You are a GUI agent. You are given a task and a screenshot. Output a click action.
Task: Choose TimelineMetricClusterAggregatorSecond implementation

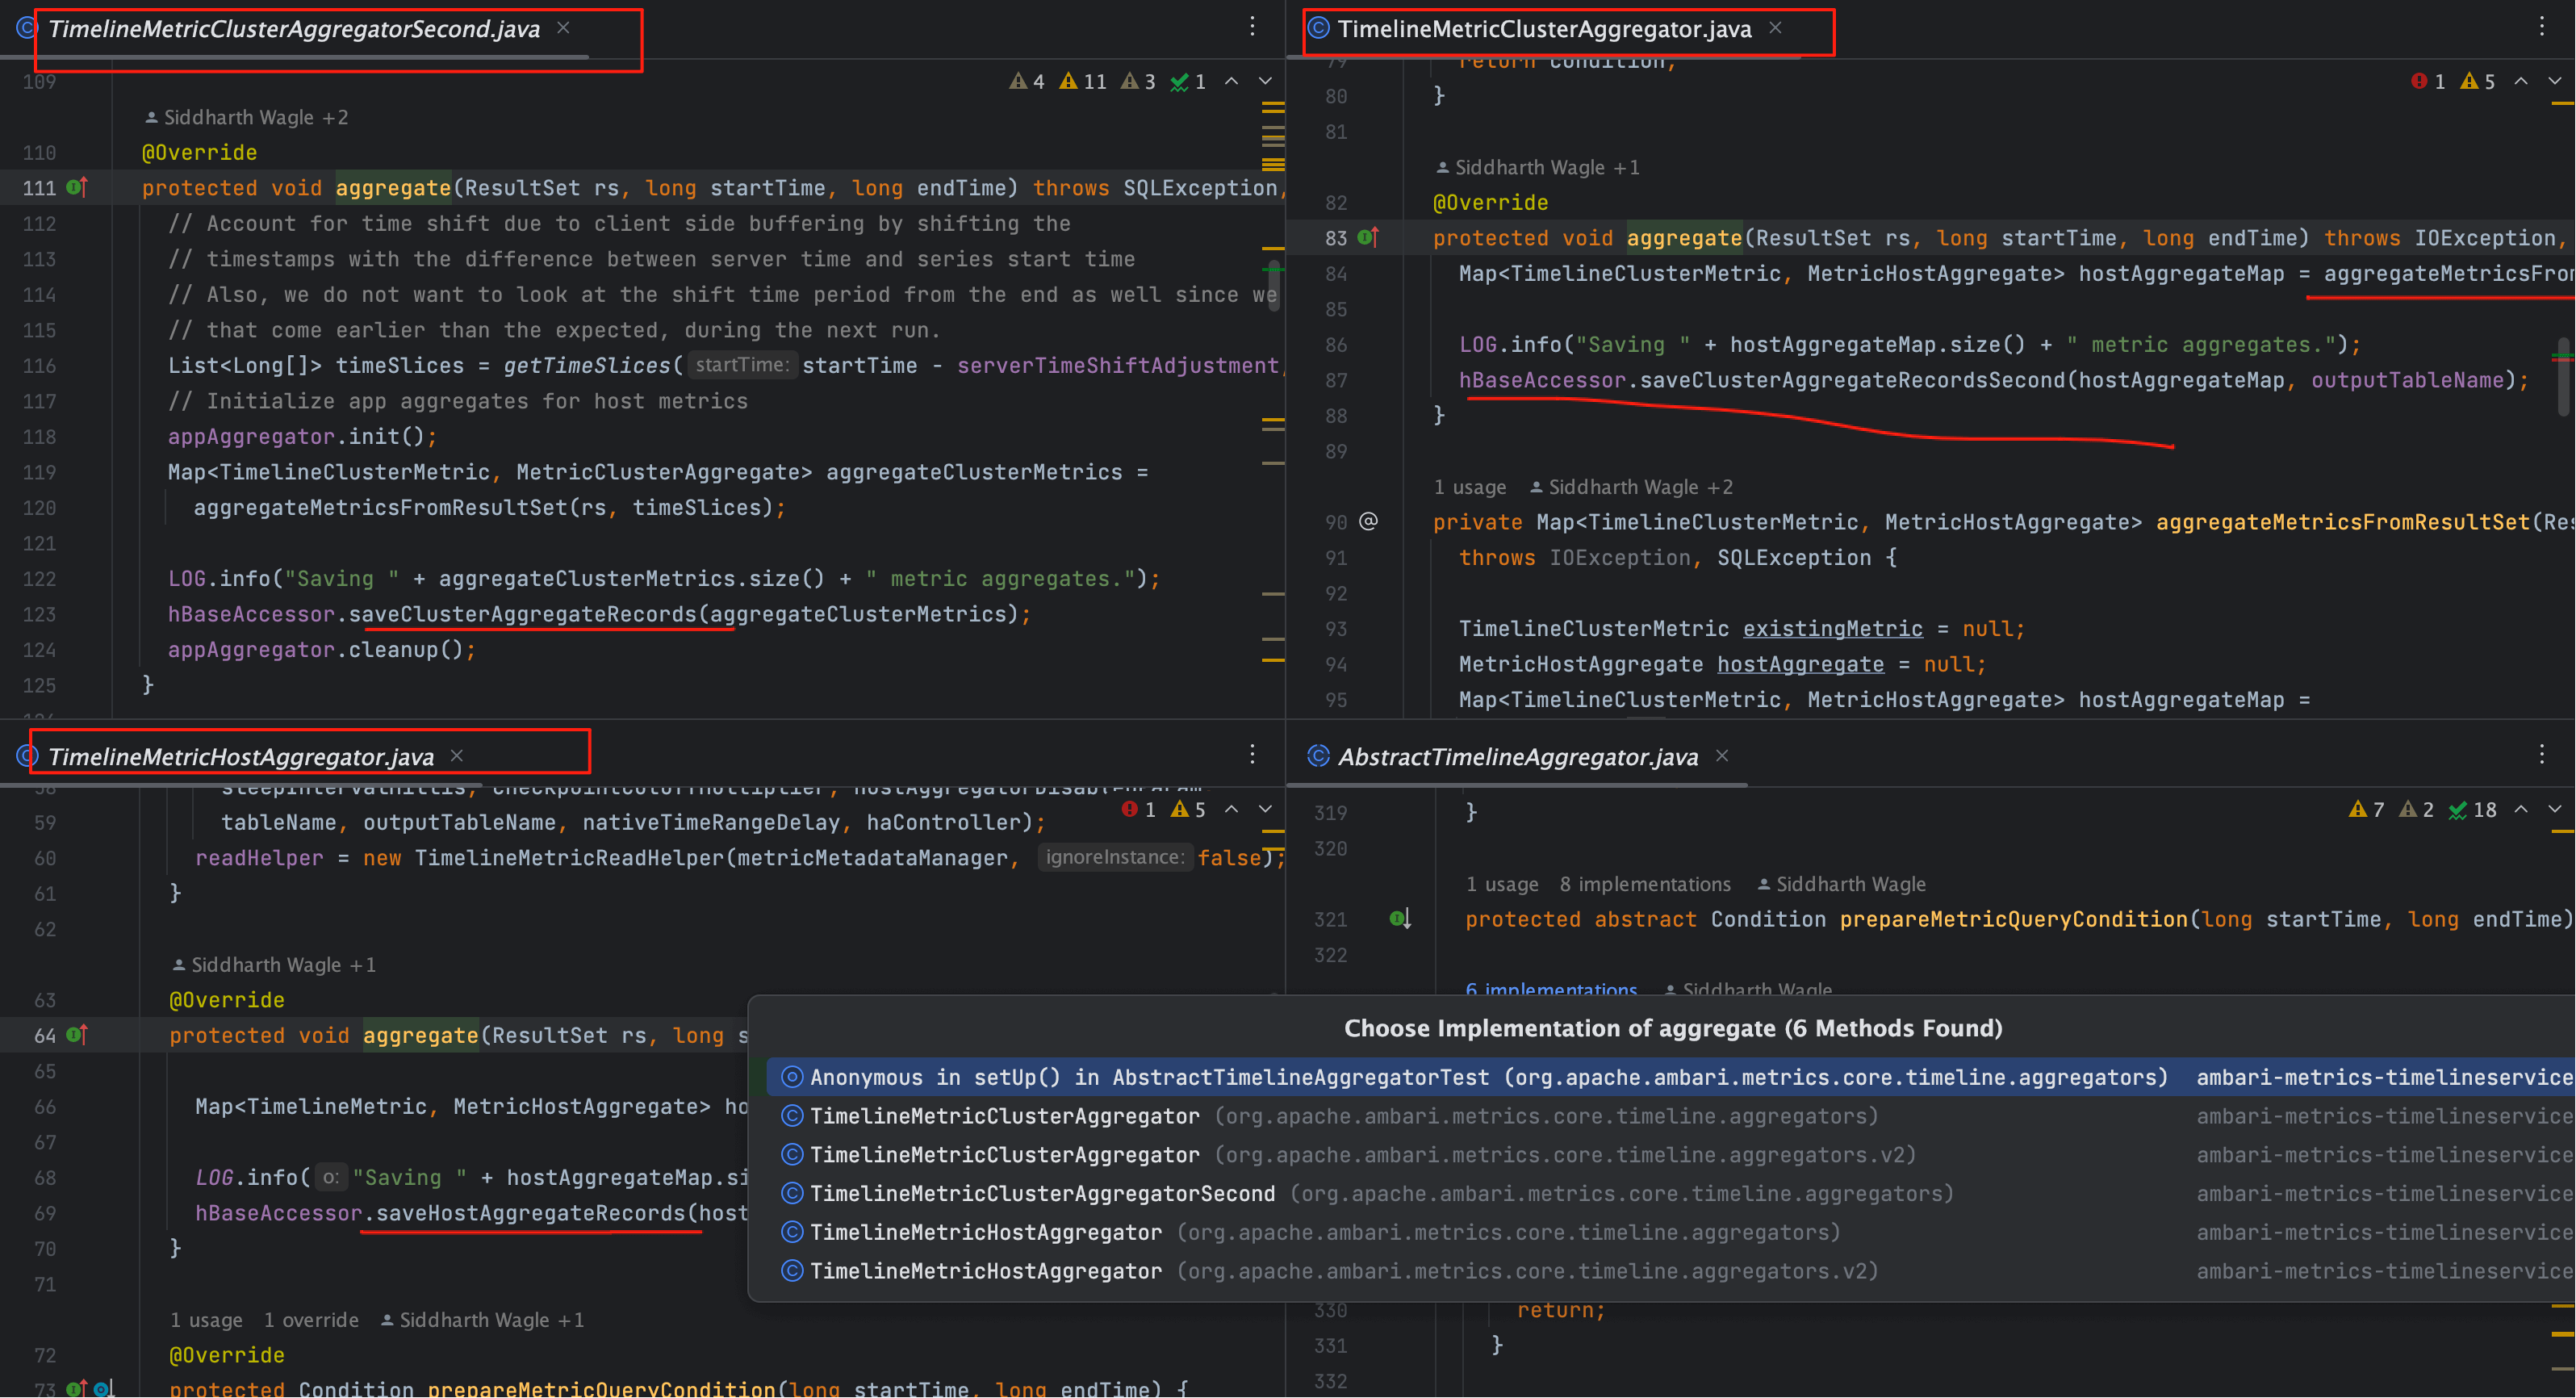pos(1670,1194)
